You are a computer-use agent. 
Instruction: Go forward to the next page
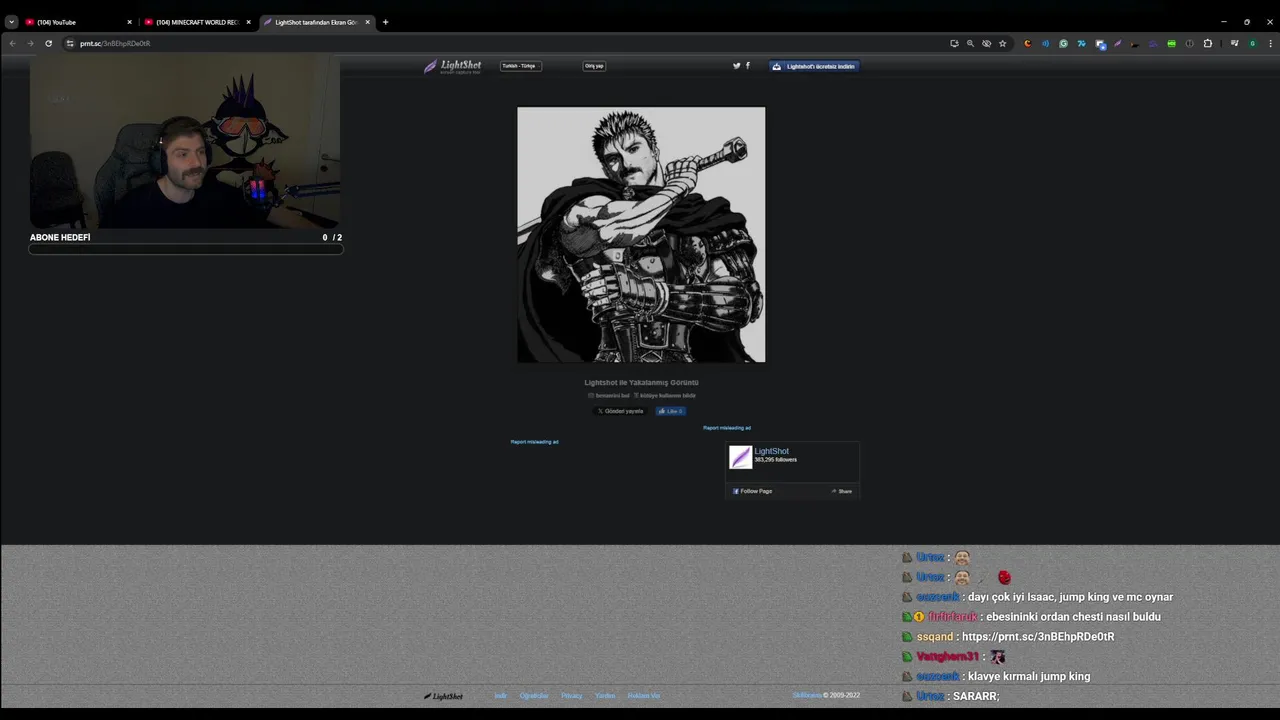30,43
